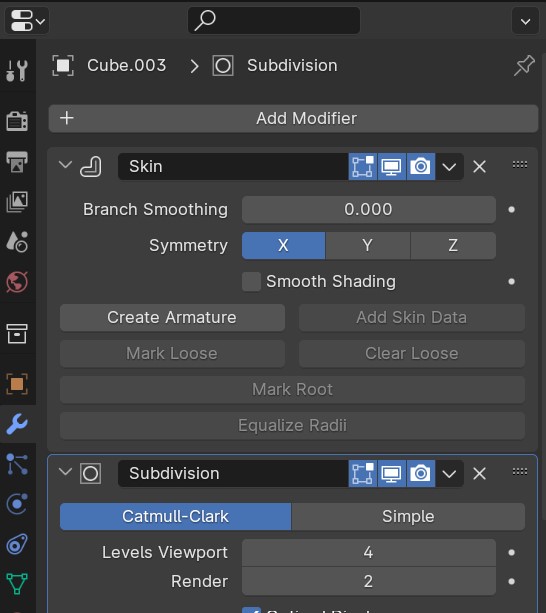Open the Object Data mesh tab
Screen dimensions: 546x613
(x=17, y=583)
